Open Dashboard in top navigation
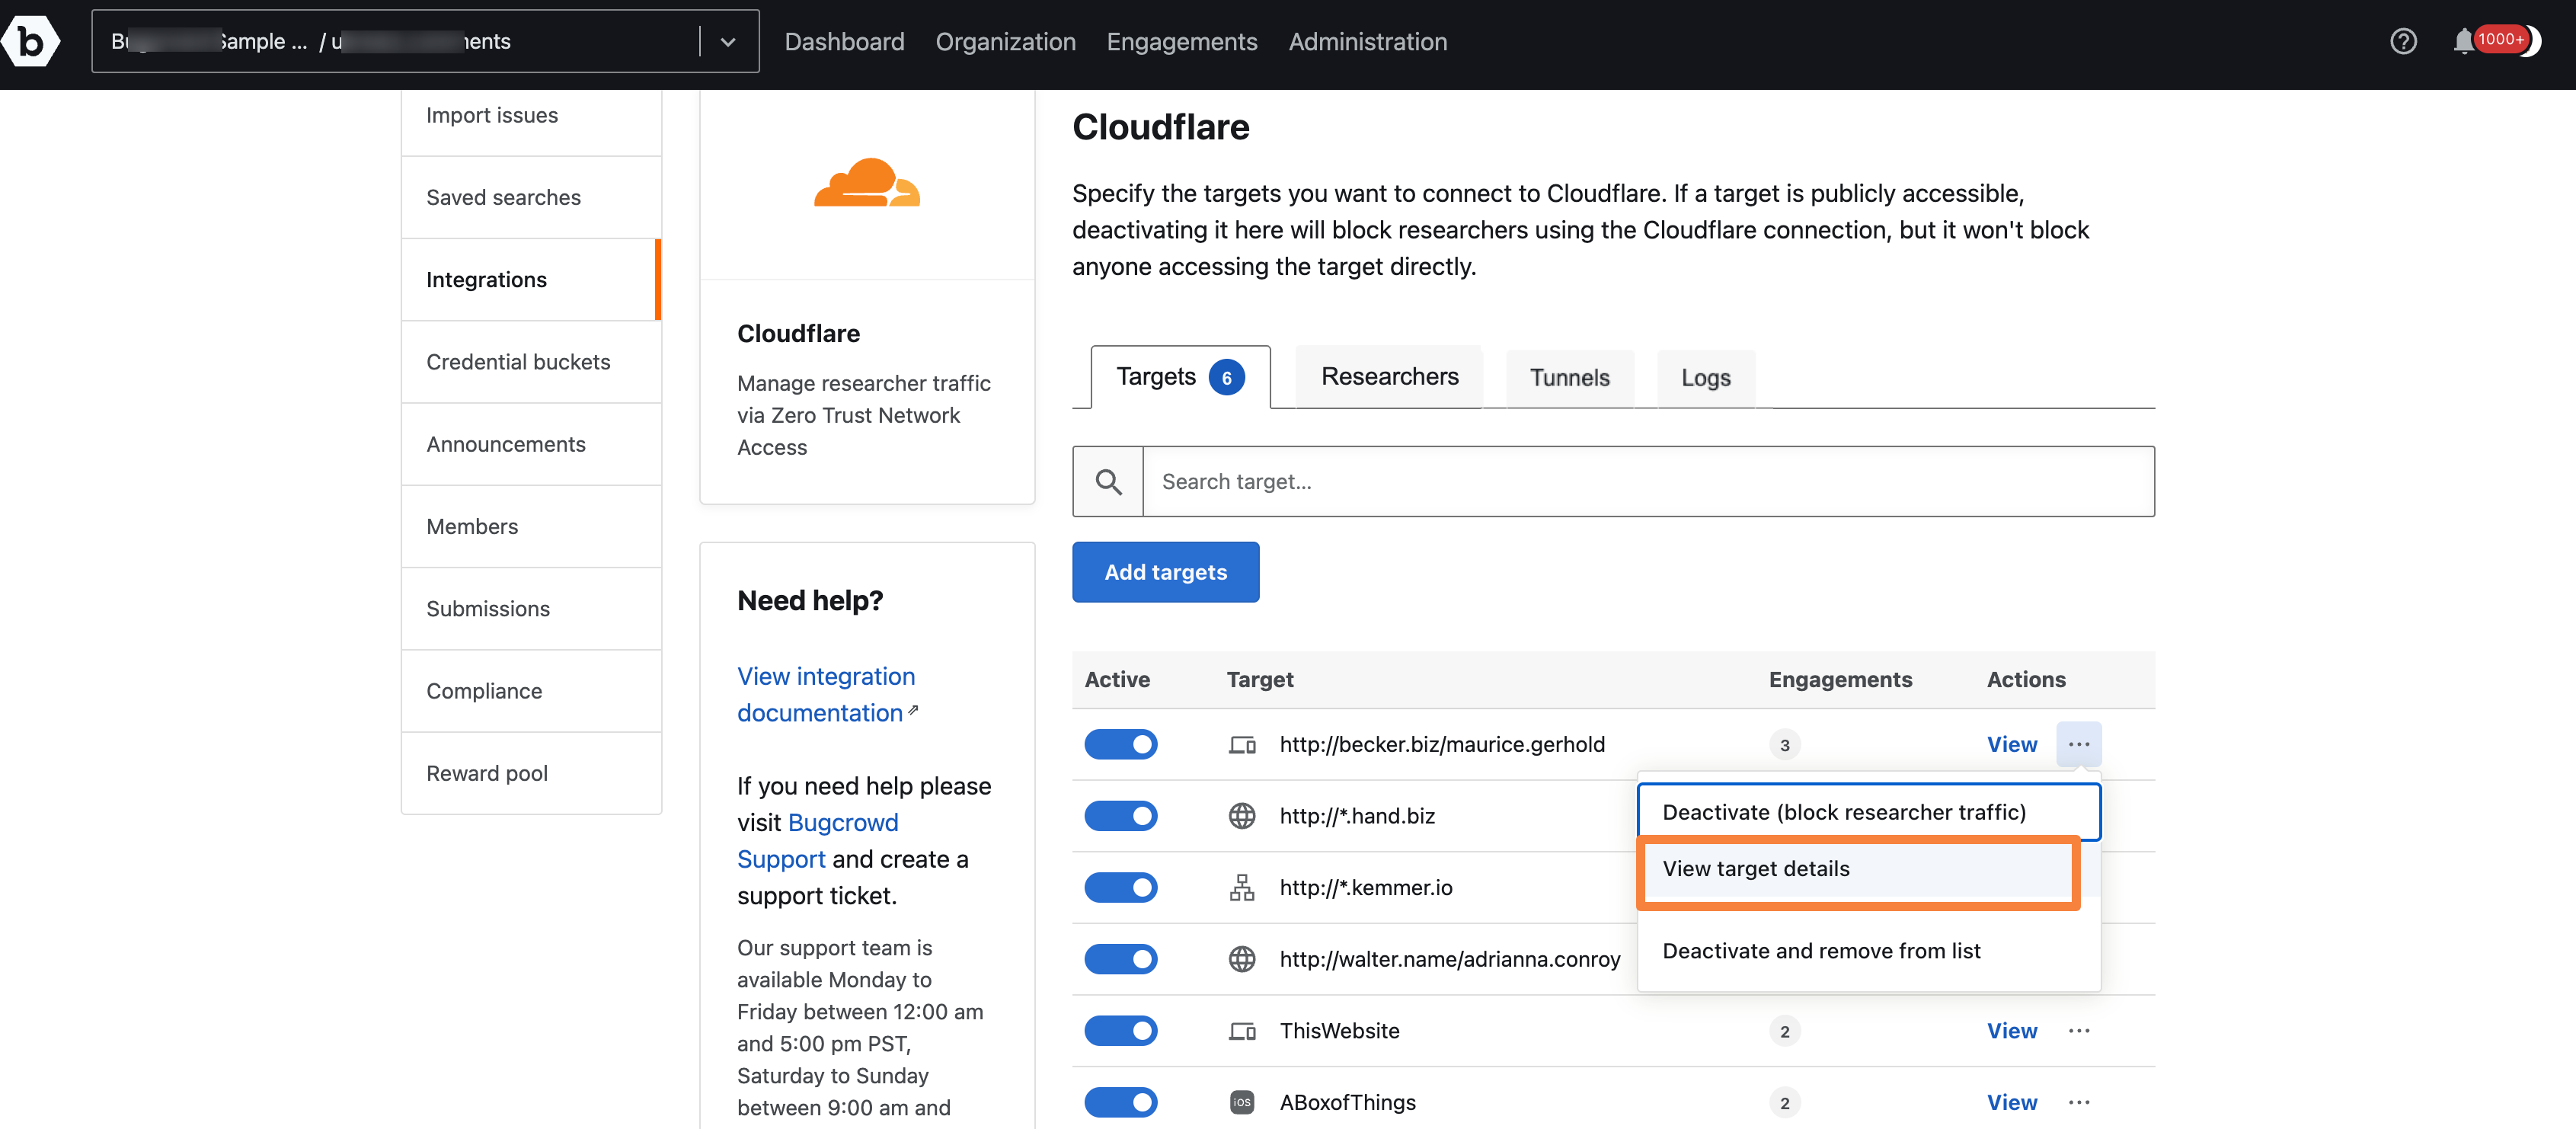2576x1129 pixels. (844, 41)
